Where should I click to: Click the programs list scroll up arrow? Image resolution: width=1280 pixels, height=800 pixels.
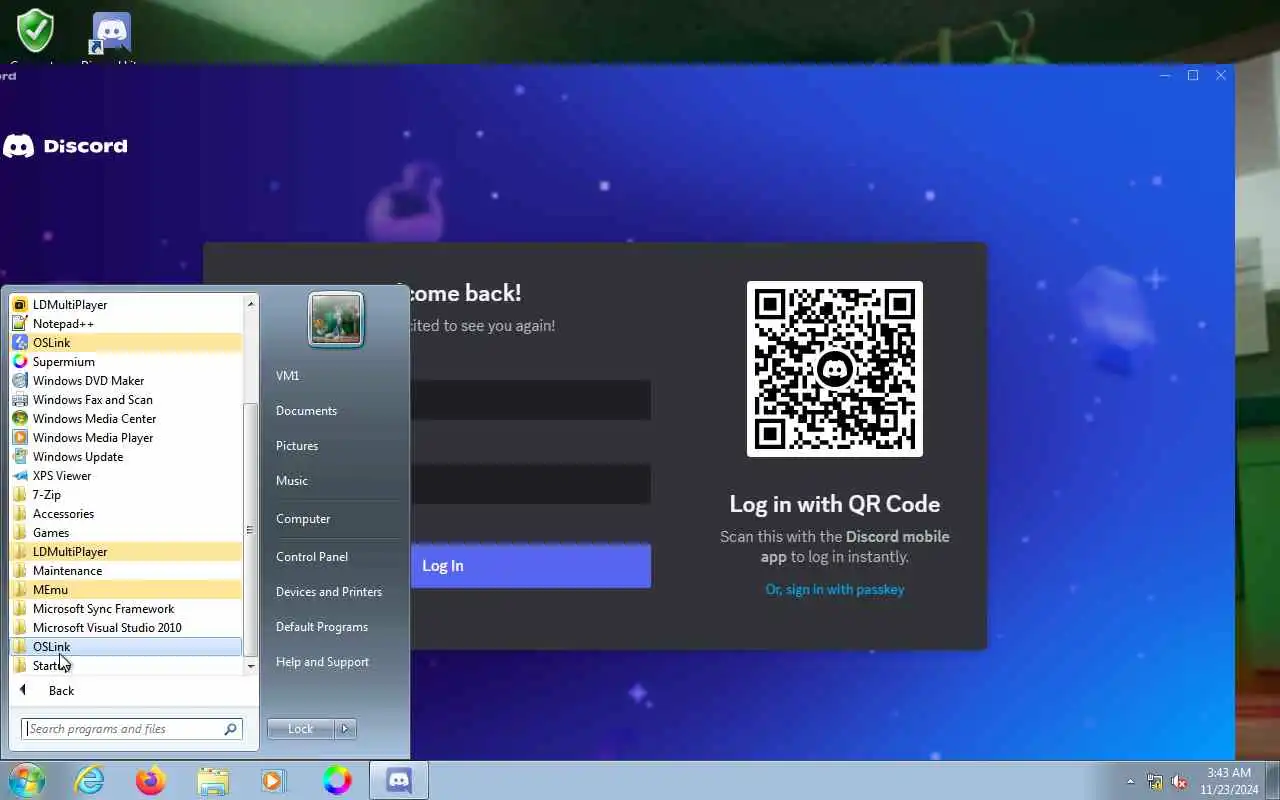(251, 303)
